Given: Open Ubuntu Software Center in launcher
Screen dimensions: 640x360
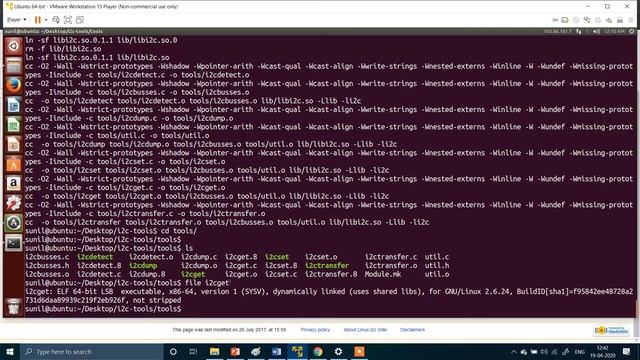Looking at the screenshot, I should (13, 164).
